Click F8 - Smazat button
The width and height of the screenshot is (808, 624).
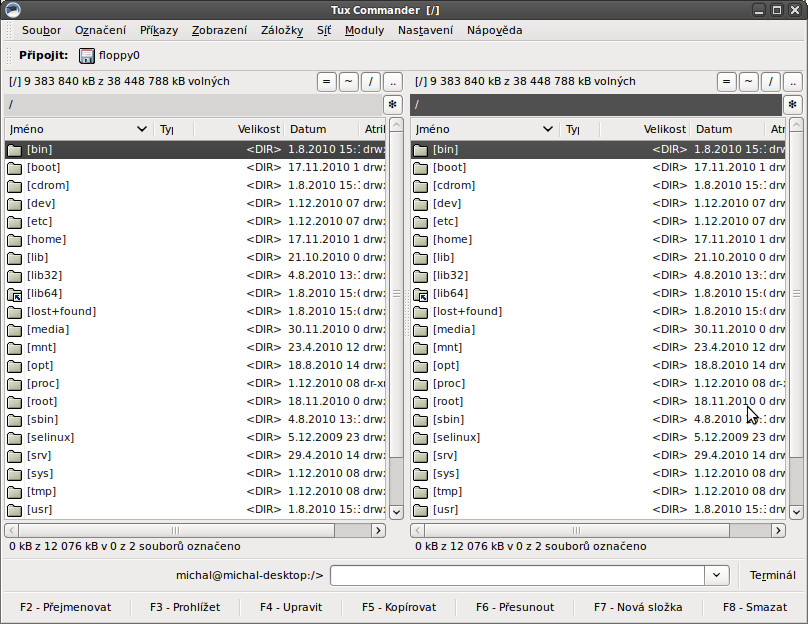click(x=755, y=607)
